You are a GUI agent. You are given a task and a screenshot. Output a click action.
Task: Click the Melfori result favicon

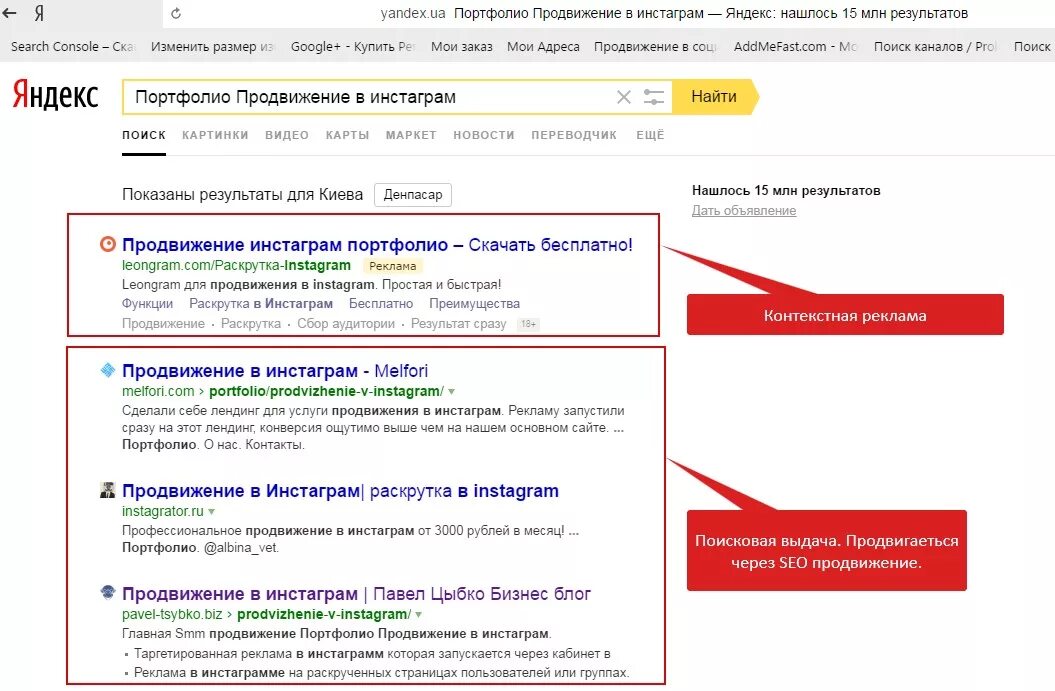pyautogui.click(x=108, y=369)
